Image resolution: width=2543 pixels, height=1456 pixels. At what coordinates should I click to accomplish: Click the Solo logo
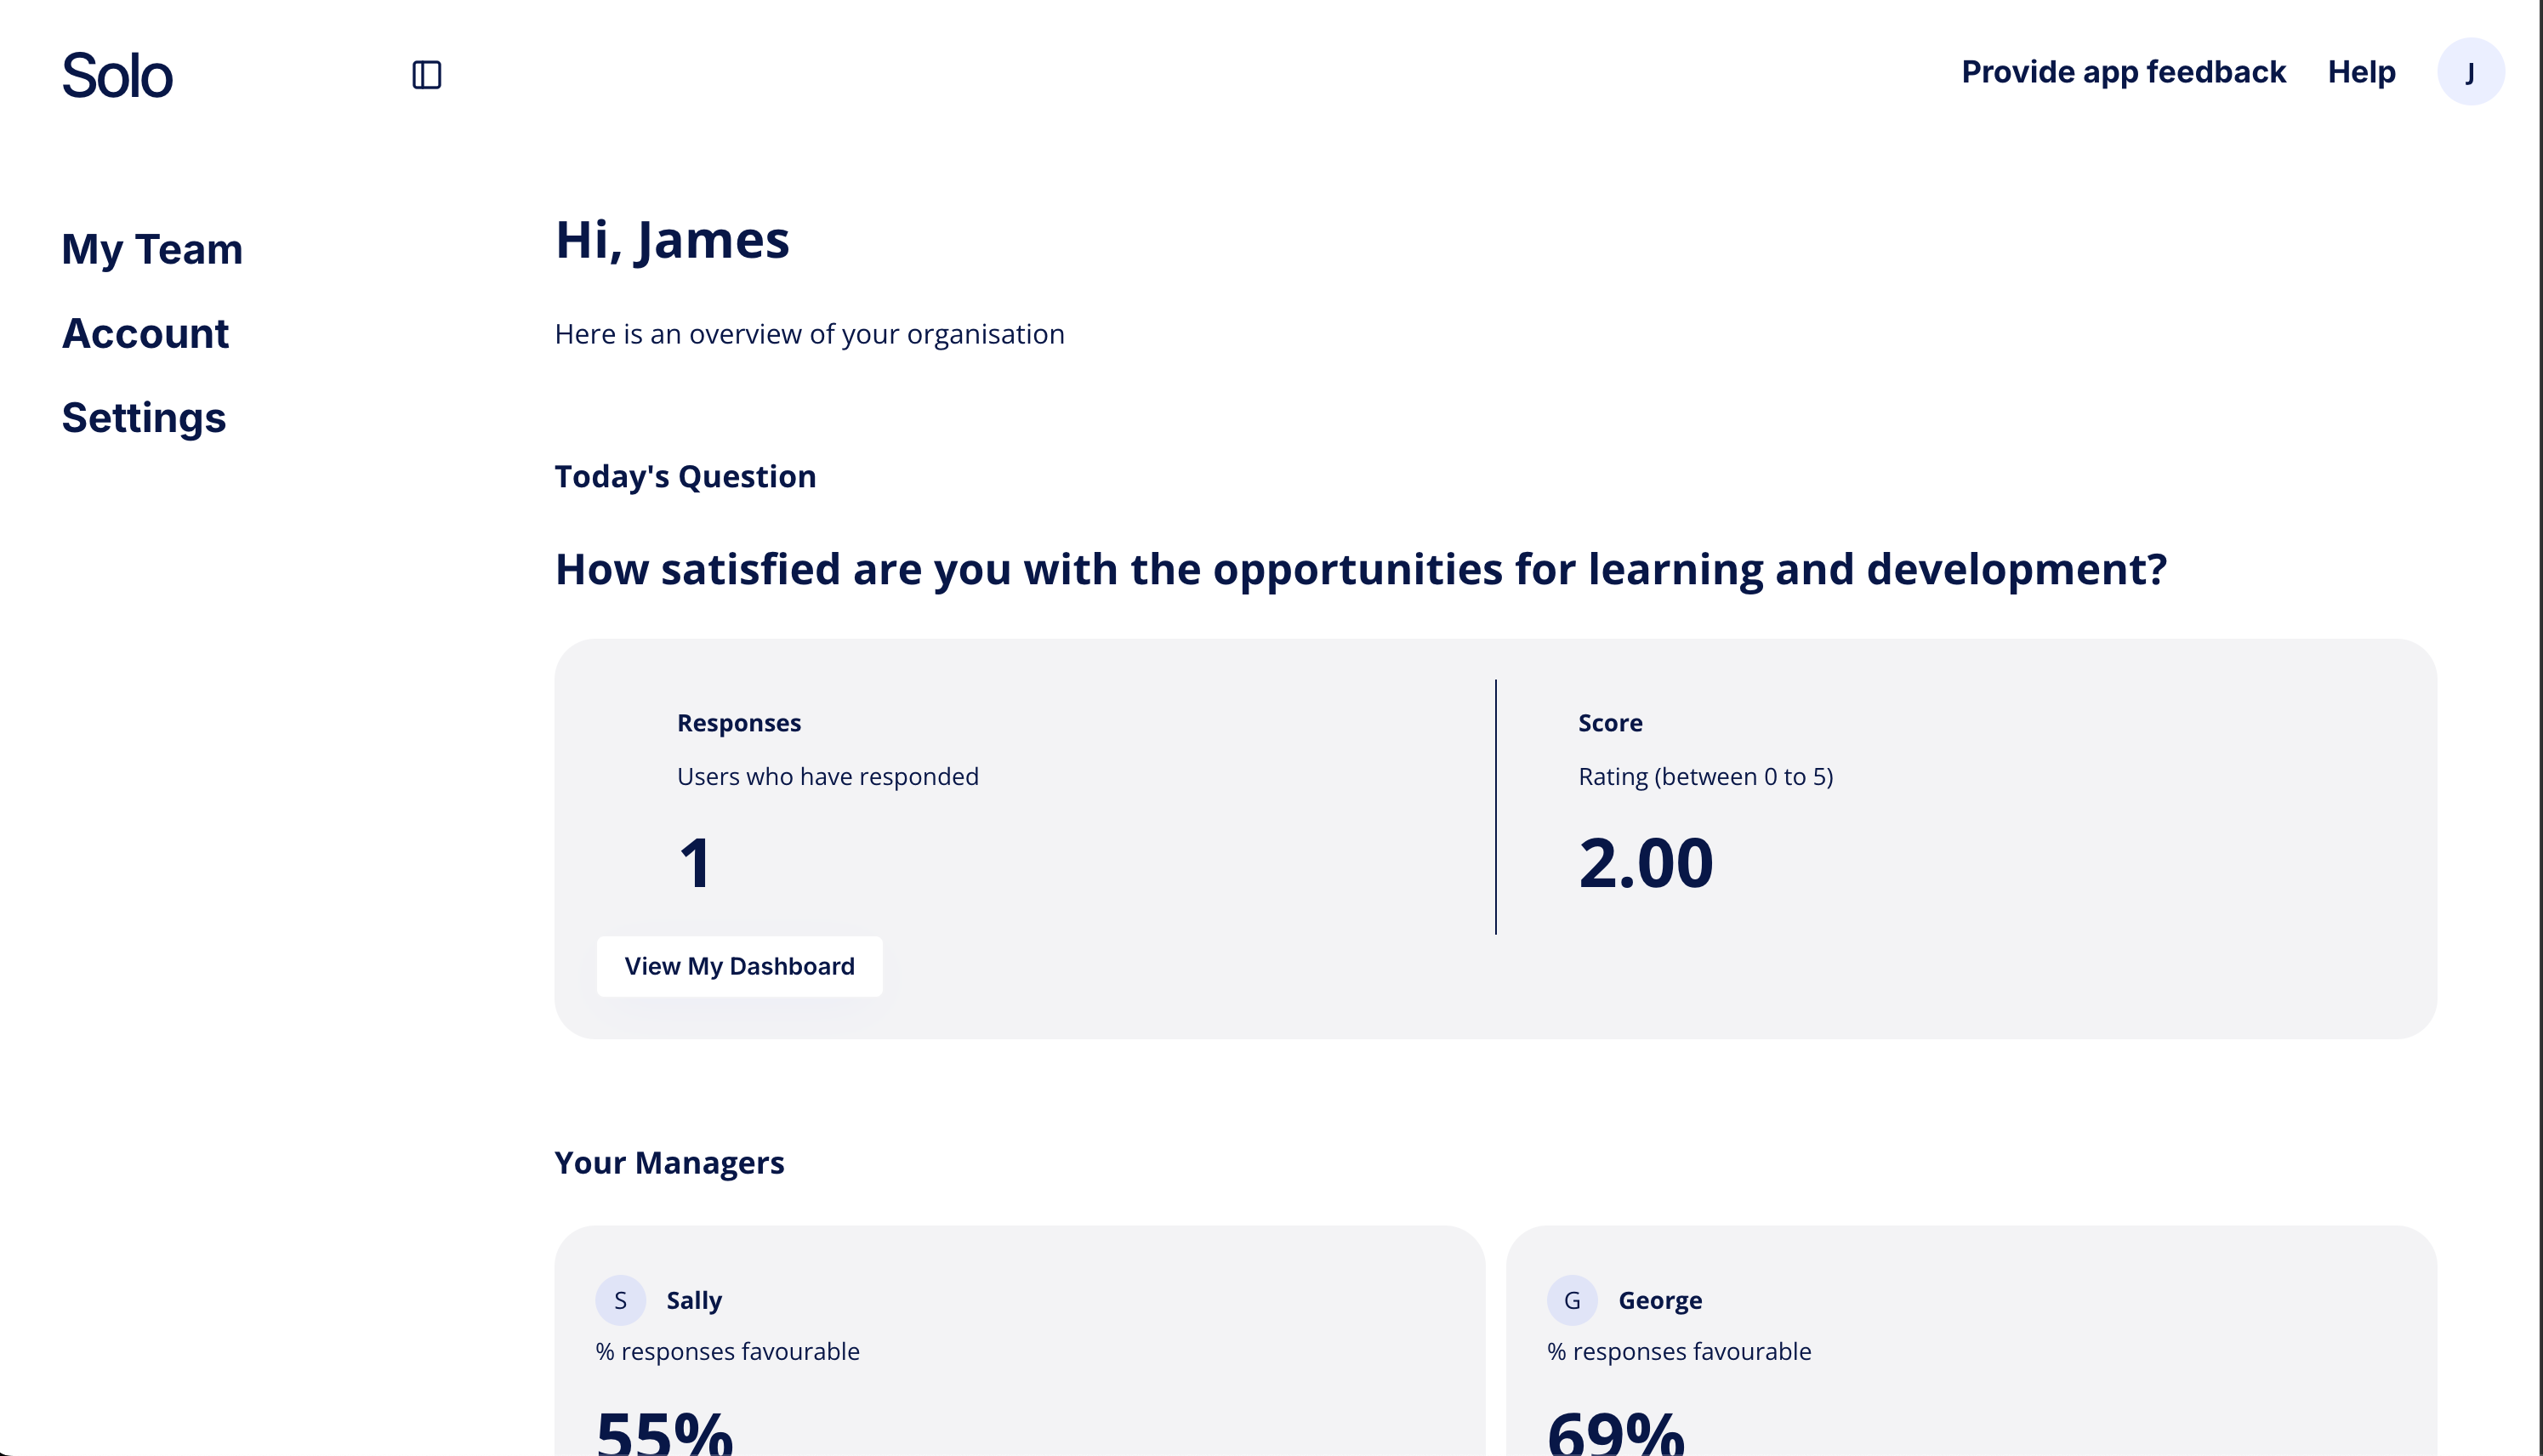[117, 75]
